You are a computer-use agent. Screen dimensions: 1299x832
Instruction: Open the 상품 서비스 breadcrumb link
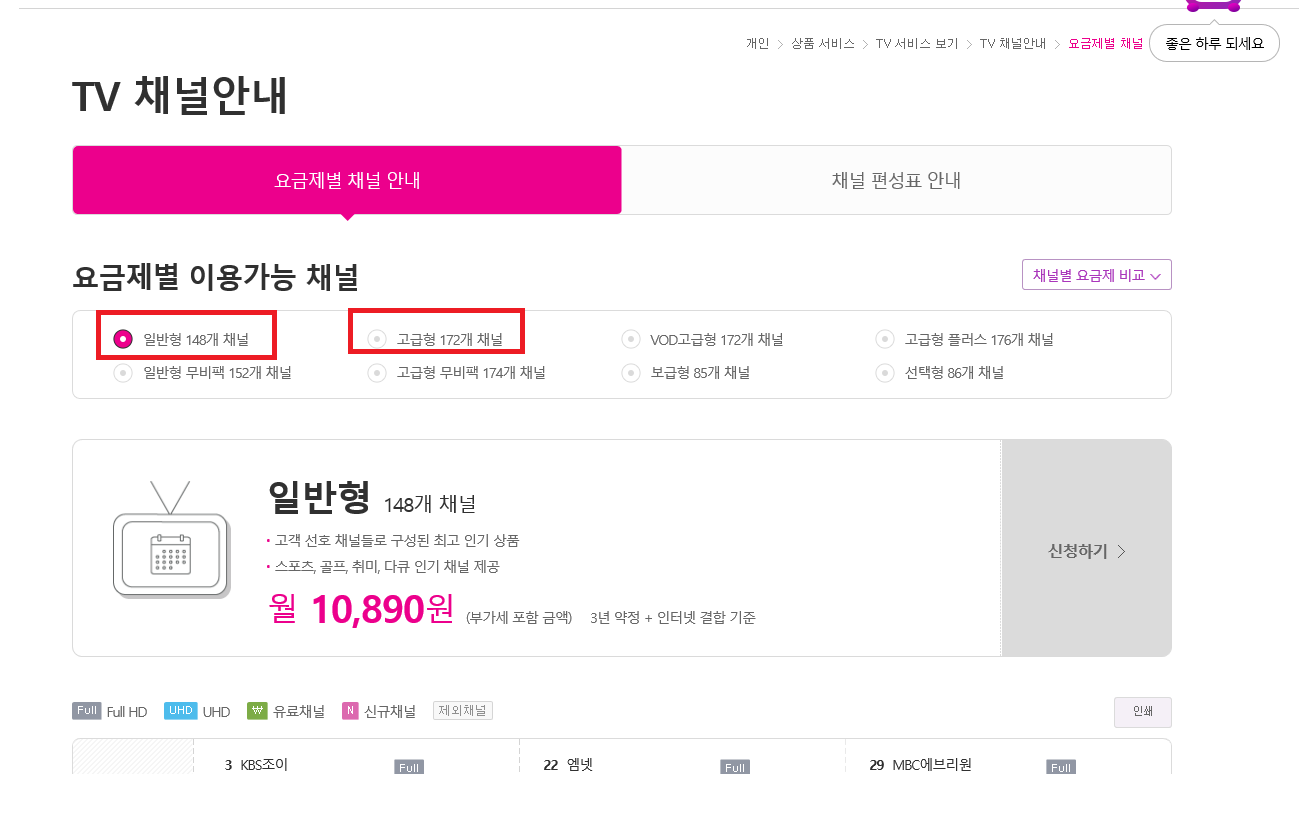(822, 44)
